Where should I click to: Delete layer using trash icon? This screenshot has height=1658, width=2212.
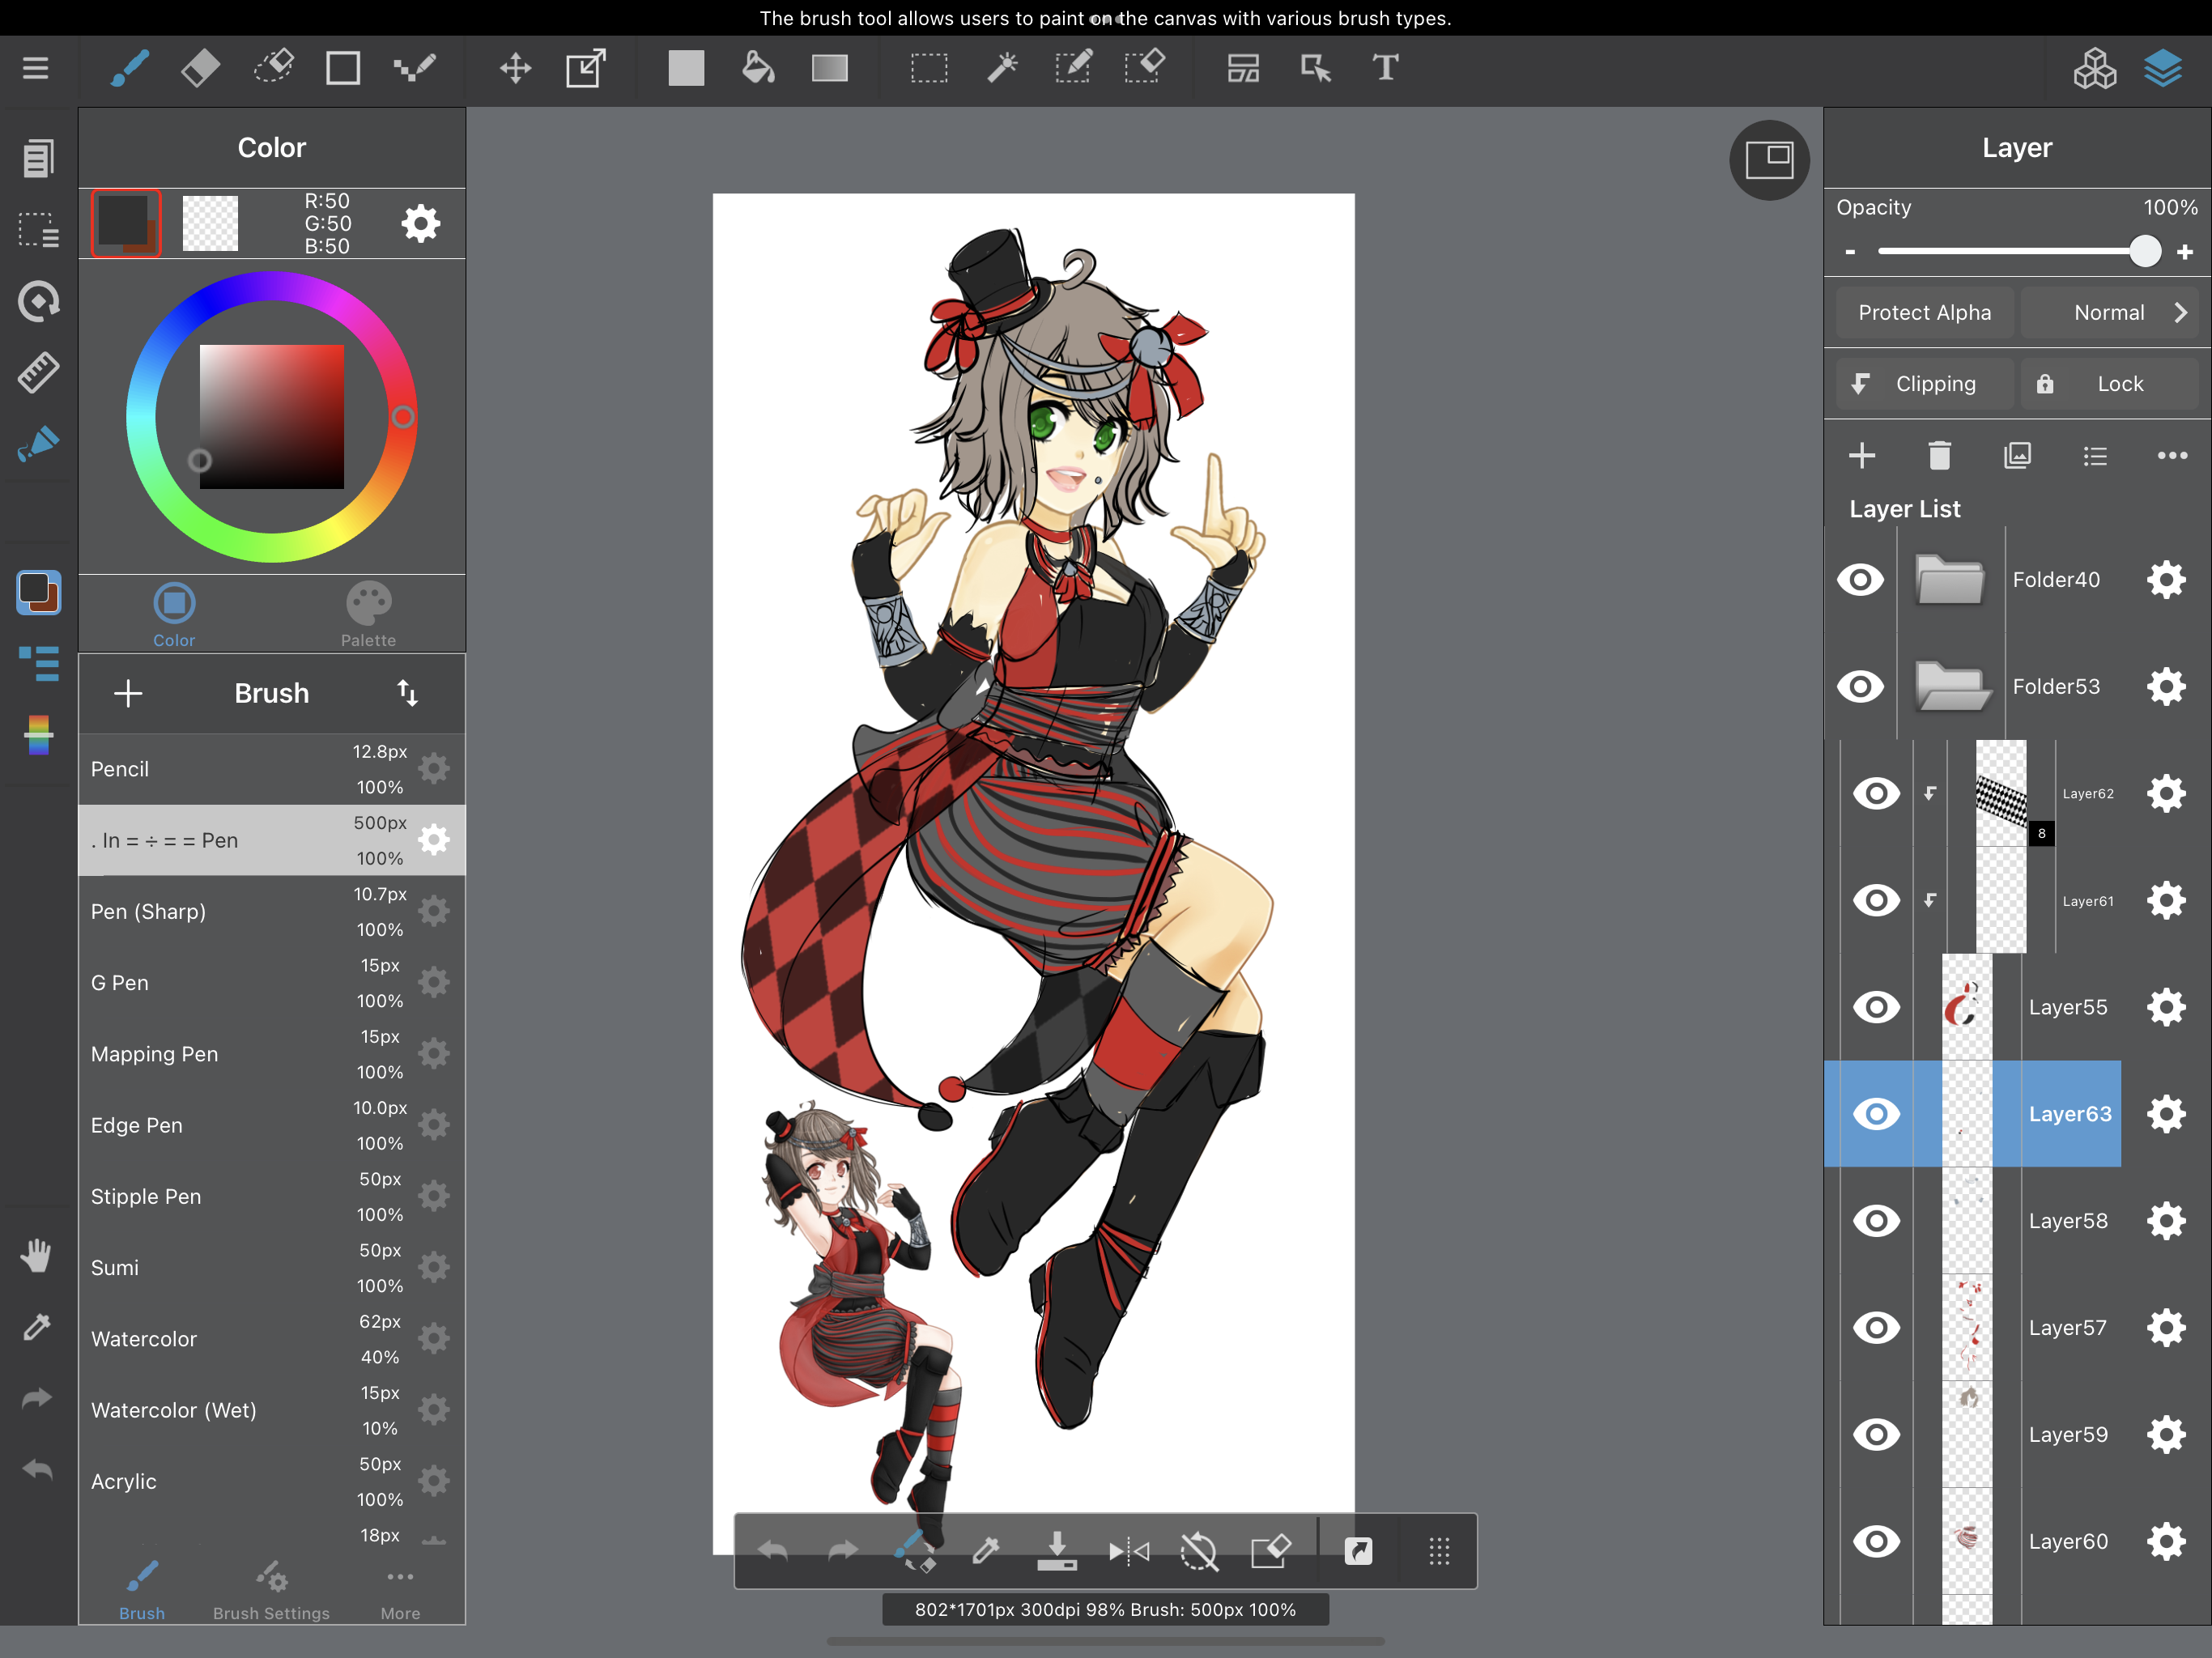click(1939, 456)
